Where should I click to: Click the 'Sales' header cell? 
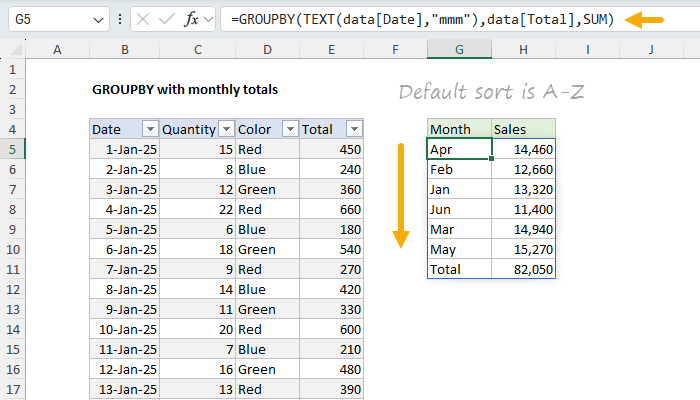point(523,129)
